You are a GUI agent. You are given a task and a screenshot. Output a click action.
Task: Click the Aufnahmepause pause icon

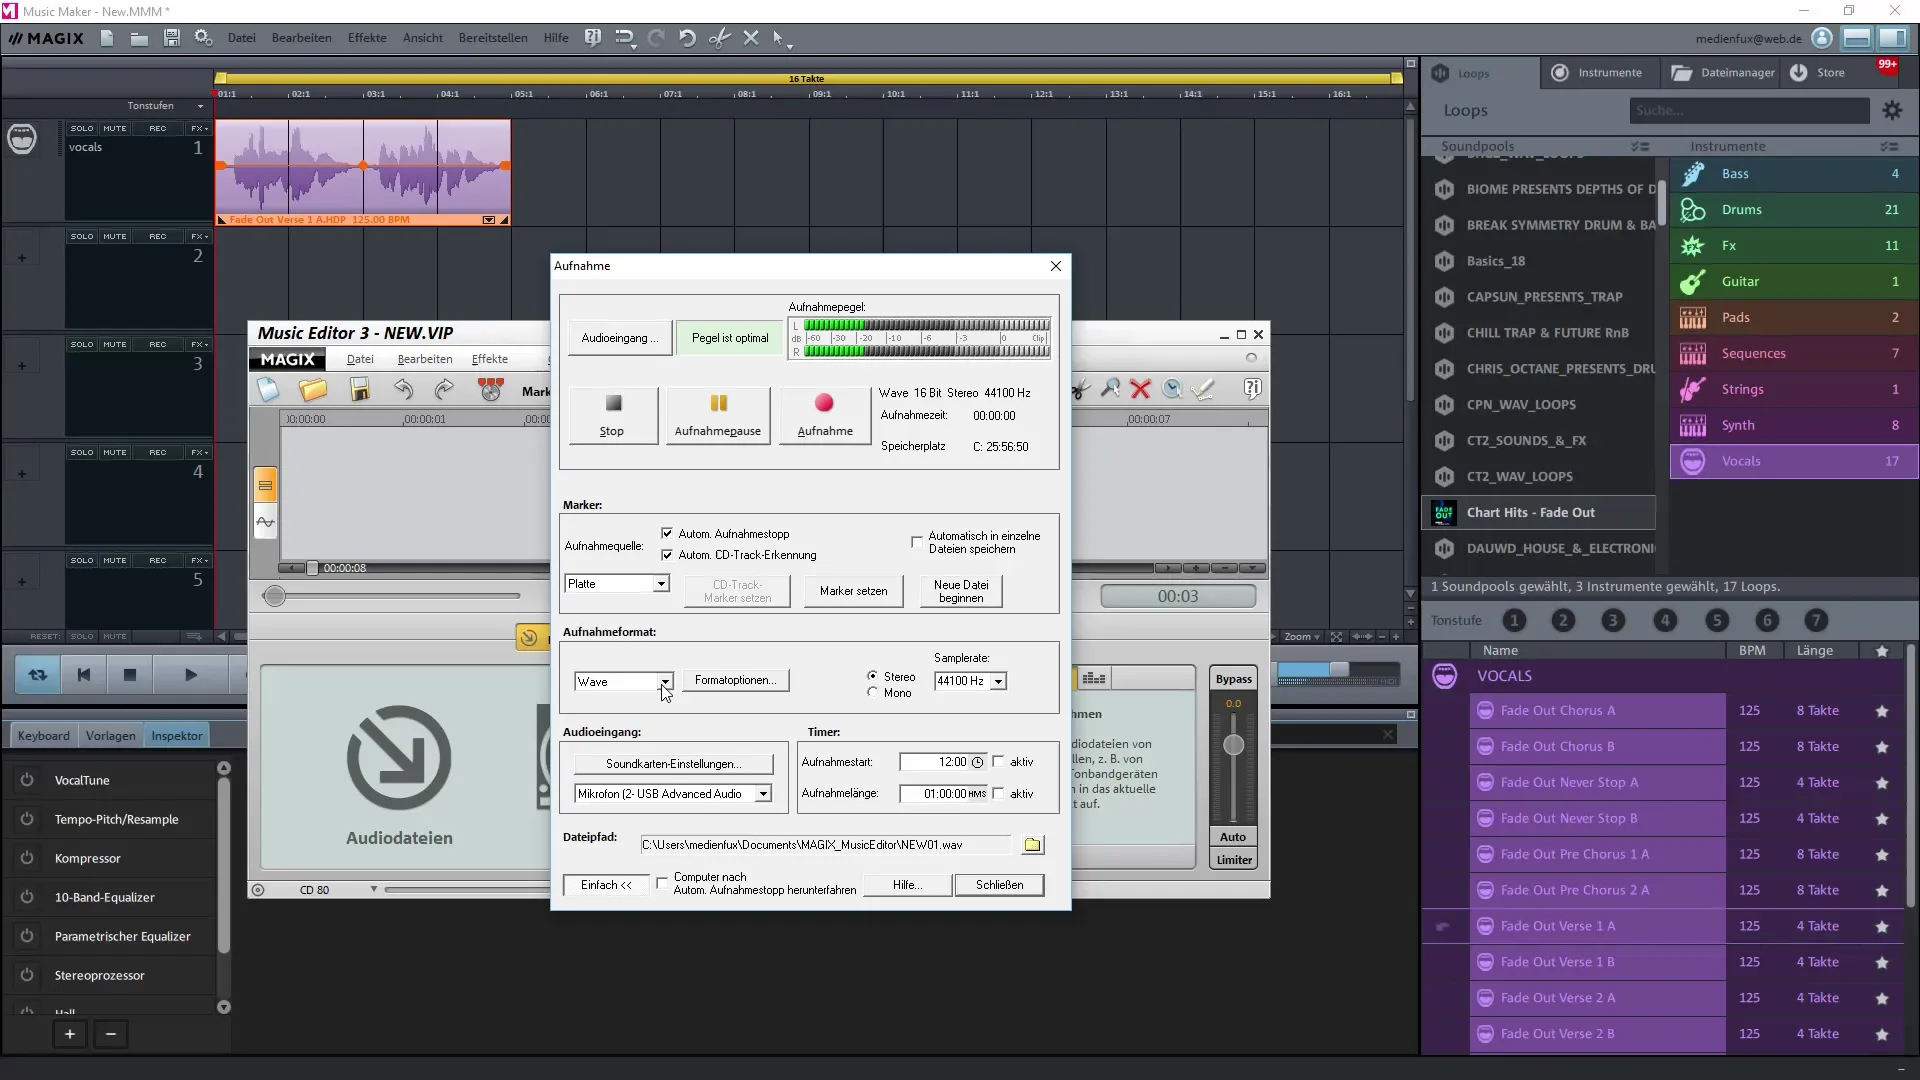click(718, 403)
